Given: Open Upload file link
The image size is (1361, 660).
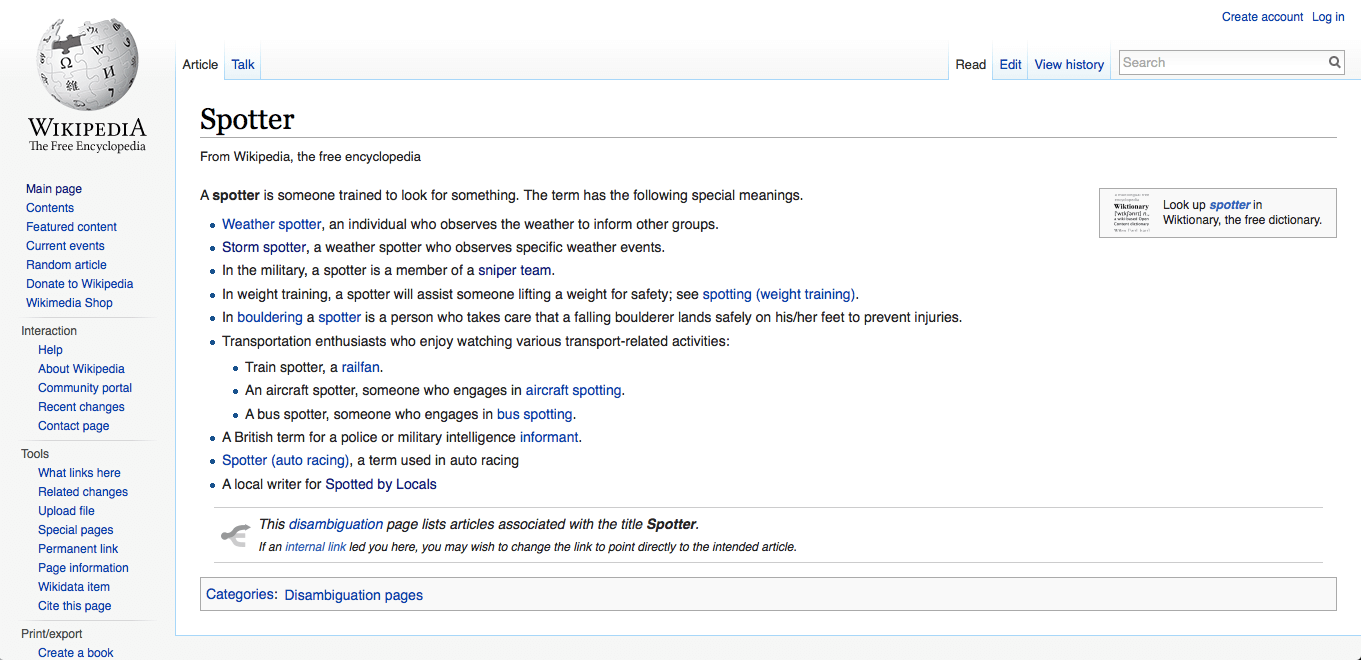Looking at the screenshot, I should click(66, 511).
